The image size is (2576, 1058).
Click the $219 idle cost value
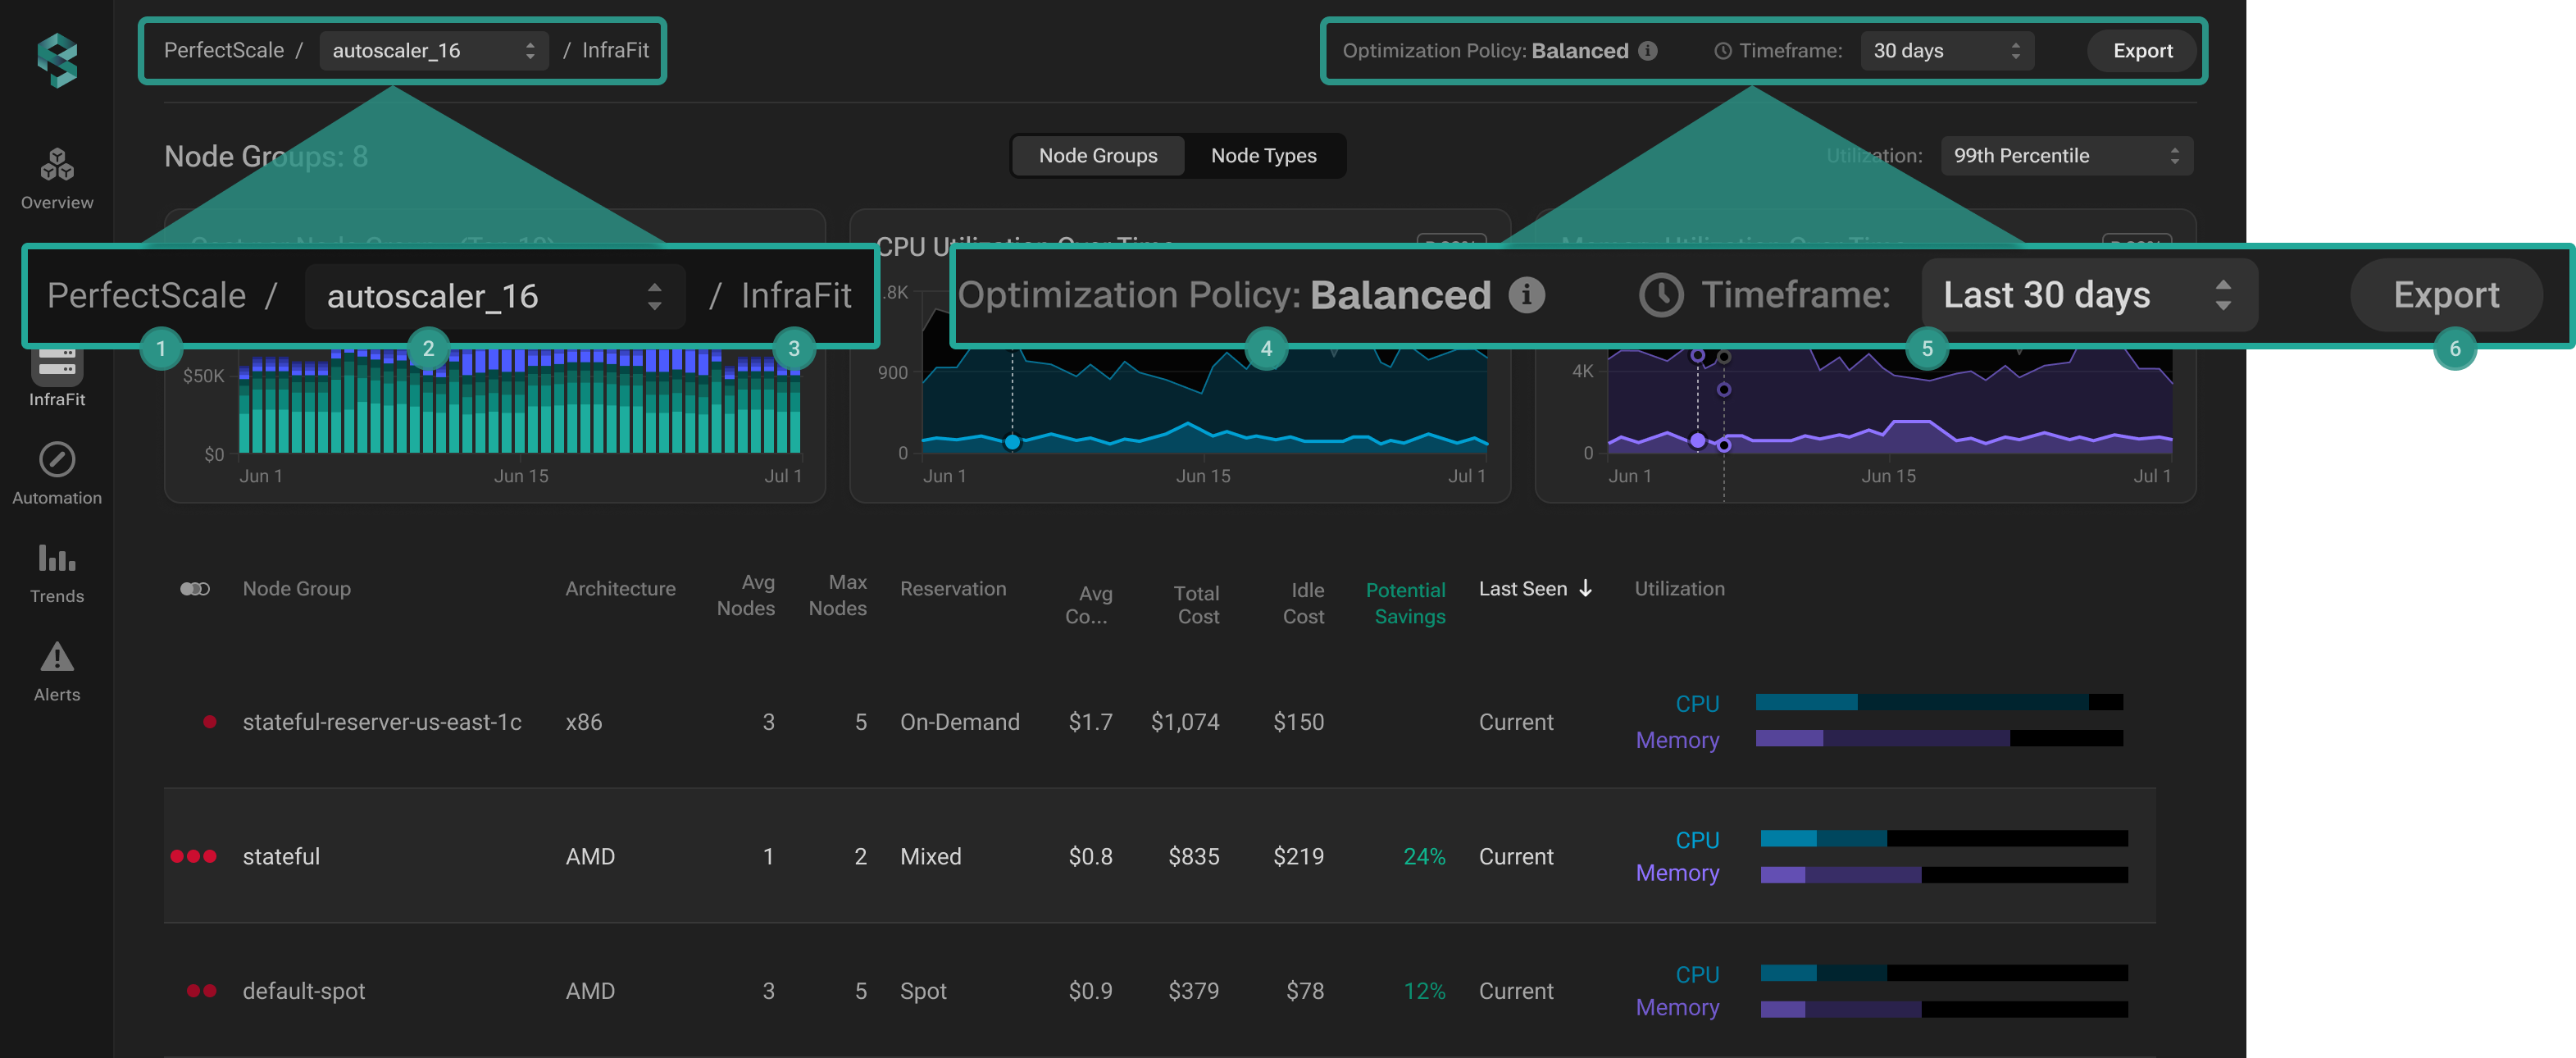coord(1299,856)
